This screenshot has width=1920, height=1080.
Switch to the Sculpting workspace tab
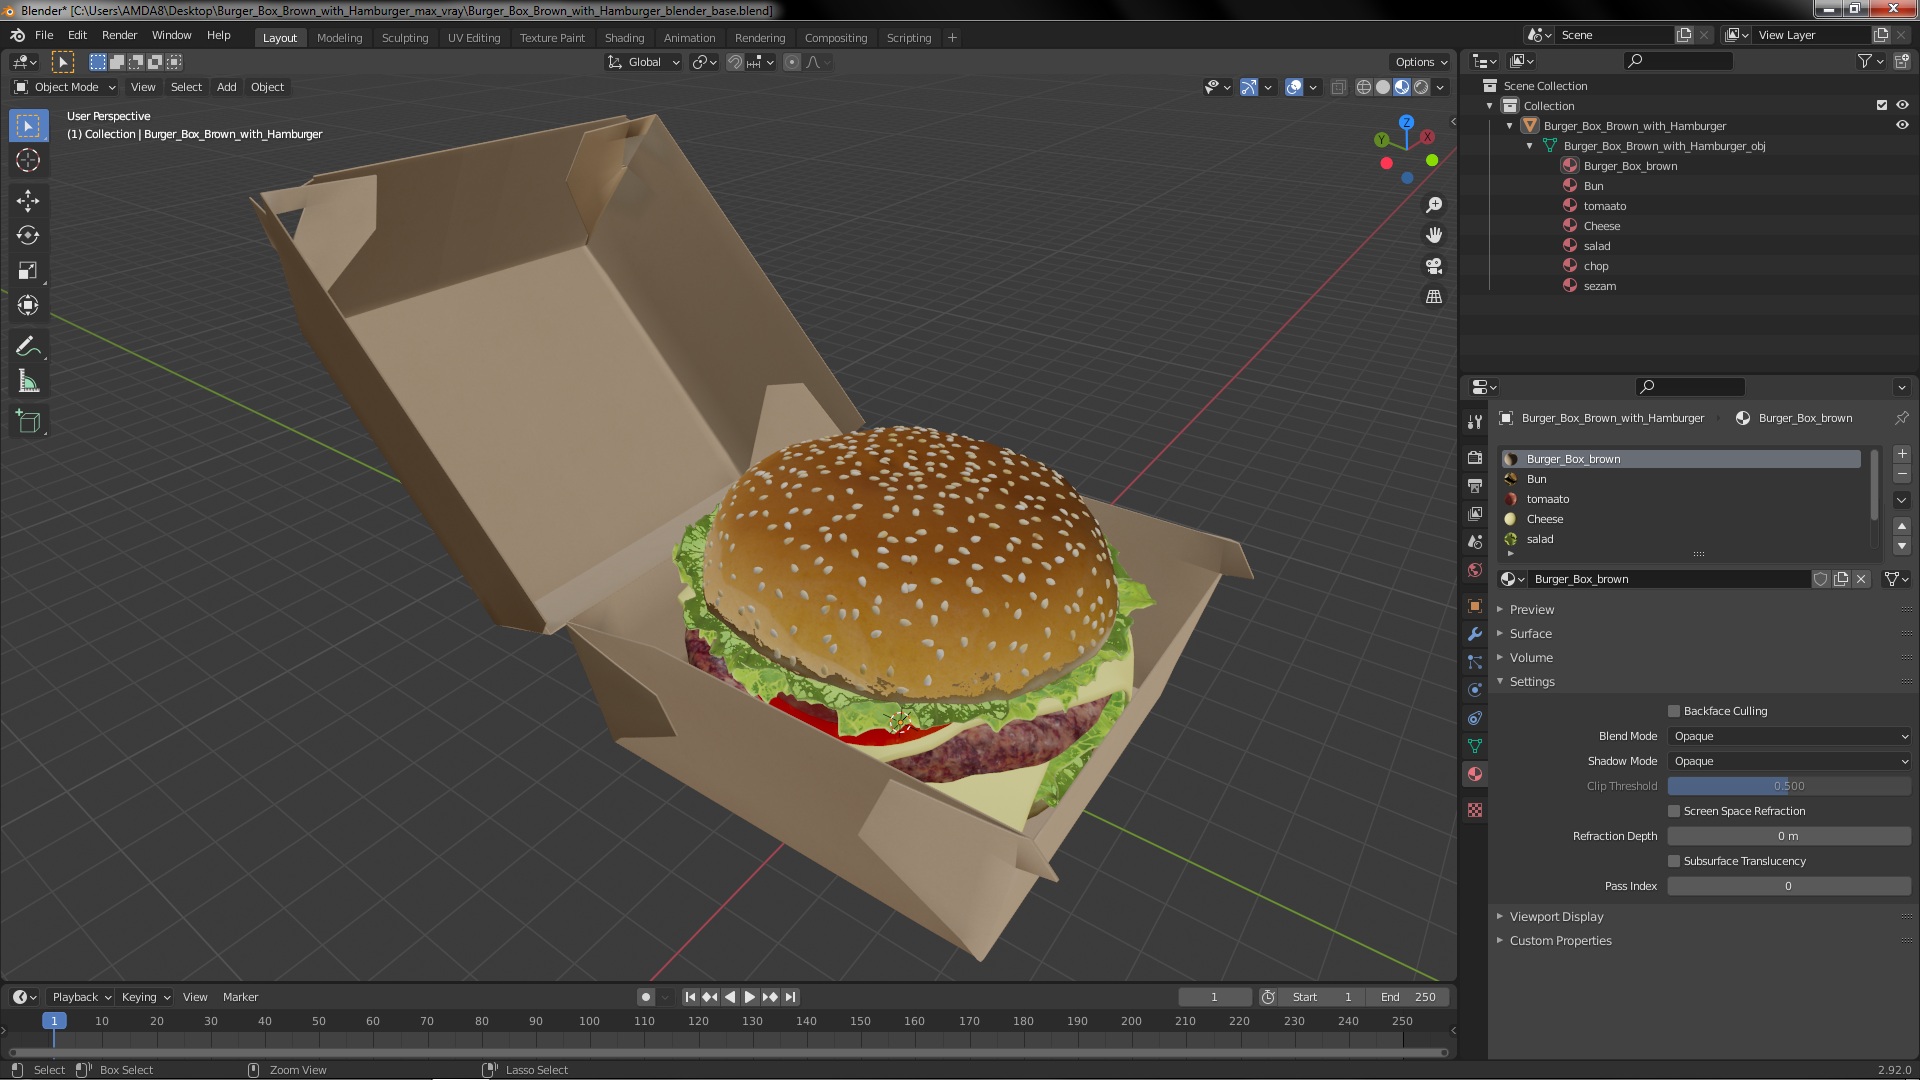pyautogui.click(x=405, y=38)
